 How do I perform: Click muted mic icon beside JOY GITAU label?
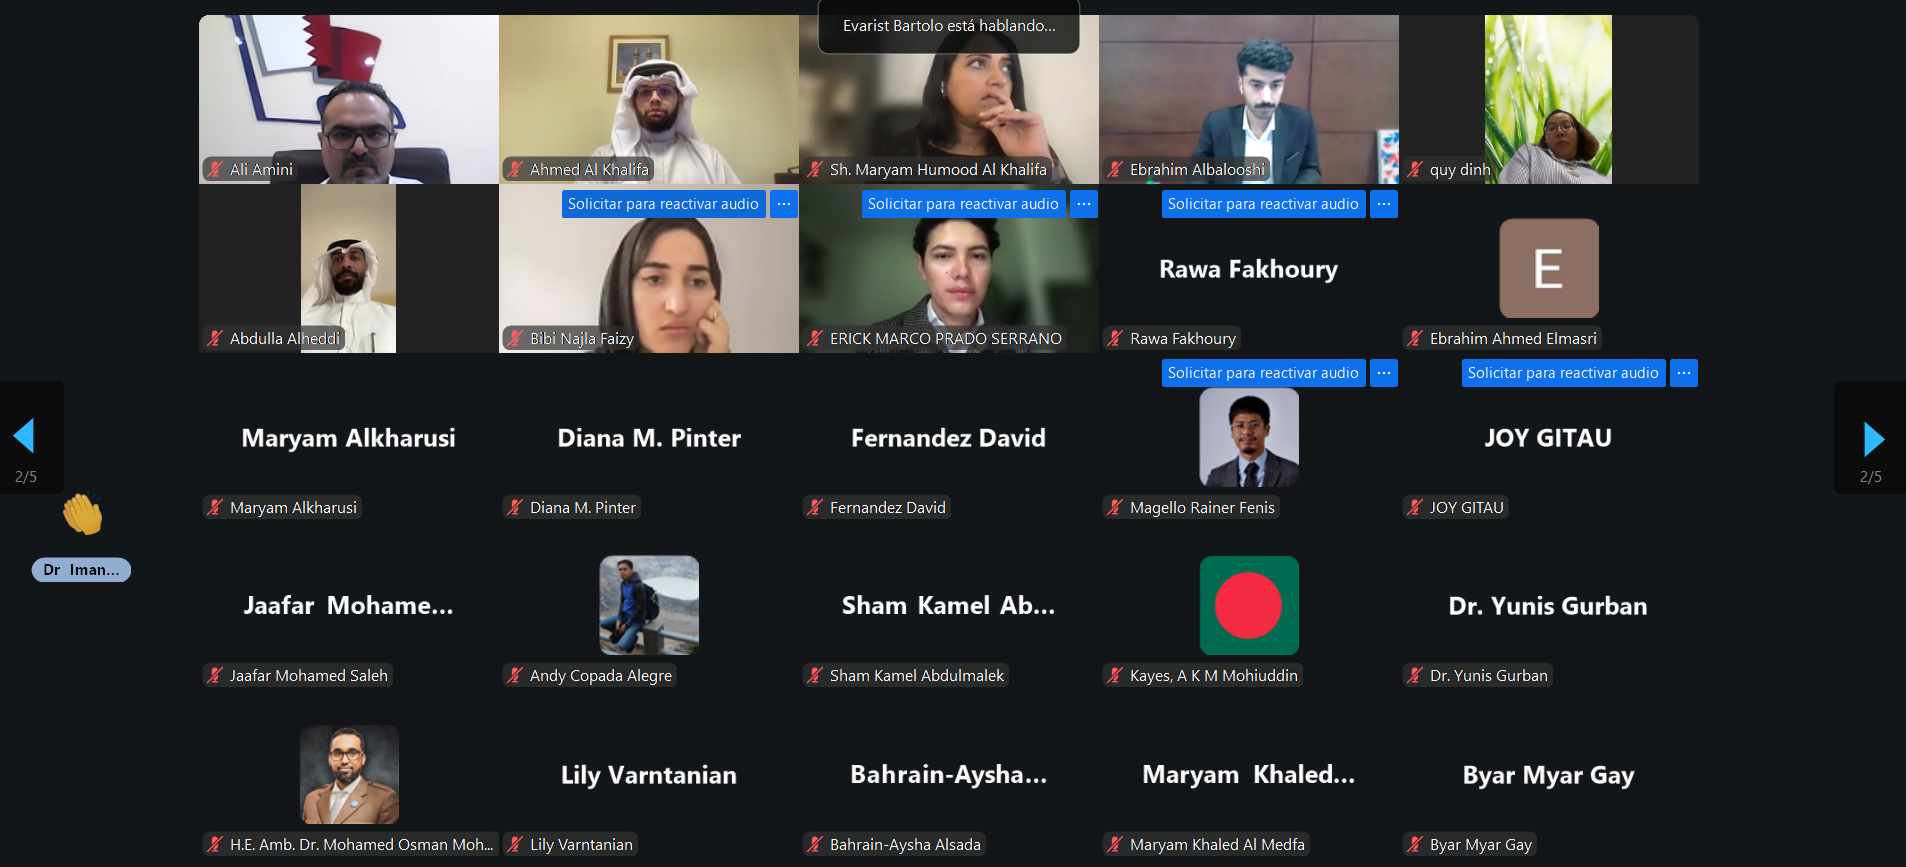(x=1415, y=507)
